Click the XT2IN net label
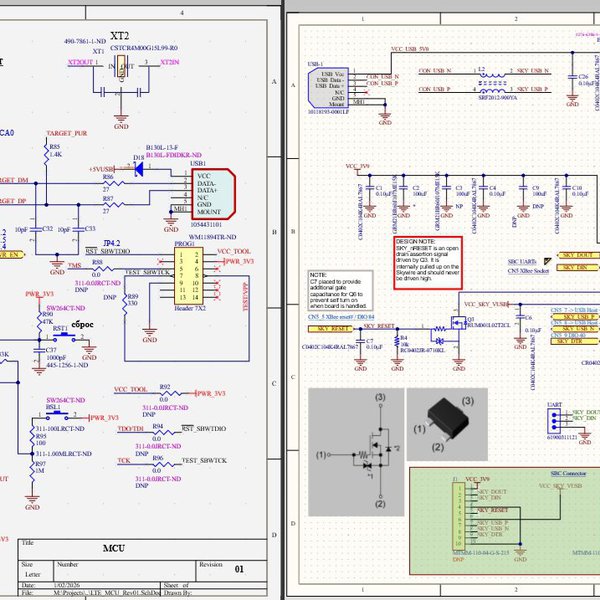The width and height of the screenshot is (600, 600). tap(170, 62)
